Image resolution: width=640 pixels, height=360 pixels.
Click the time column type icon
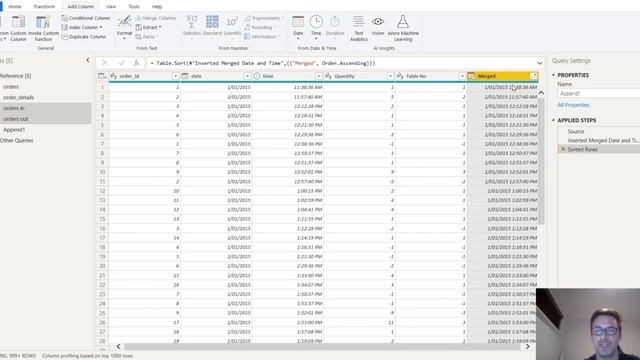[x=257, y=76]
